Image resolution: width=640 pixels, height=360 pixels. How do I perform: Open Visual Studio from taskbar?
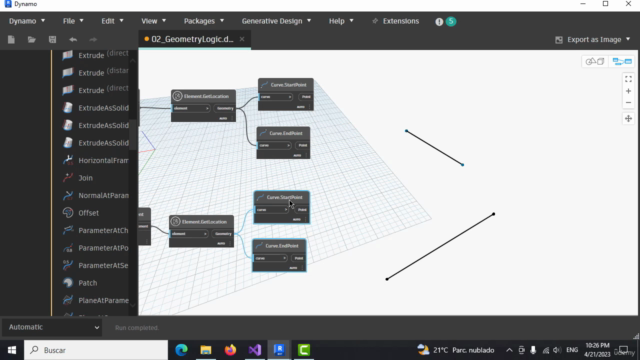tap(255, 350)
